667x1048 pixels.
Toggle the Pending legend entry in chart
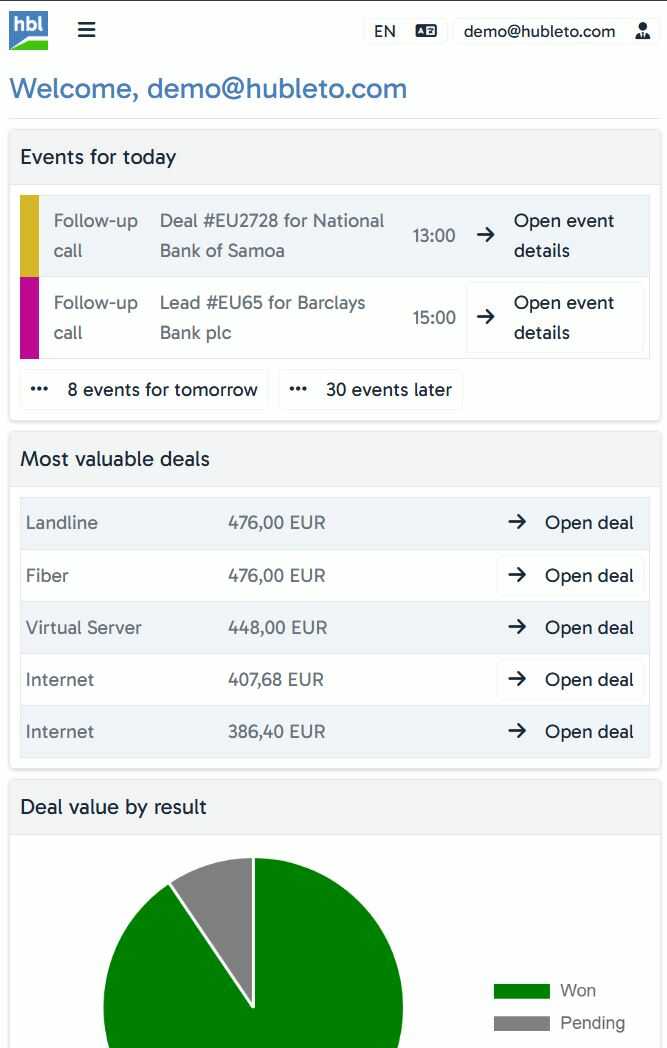coord(558,1023)
